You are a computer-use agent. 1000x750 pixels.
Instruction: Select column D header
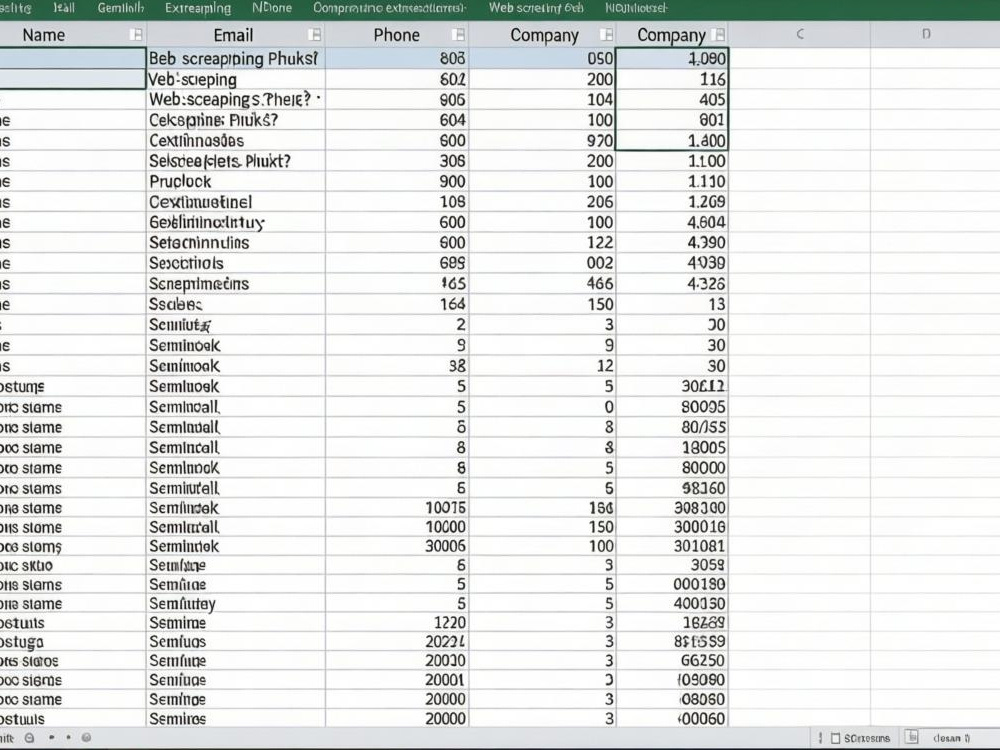point(926,34)
